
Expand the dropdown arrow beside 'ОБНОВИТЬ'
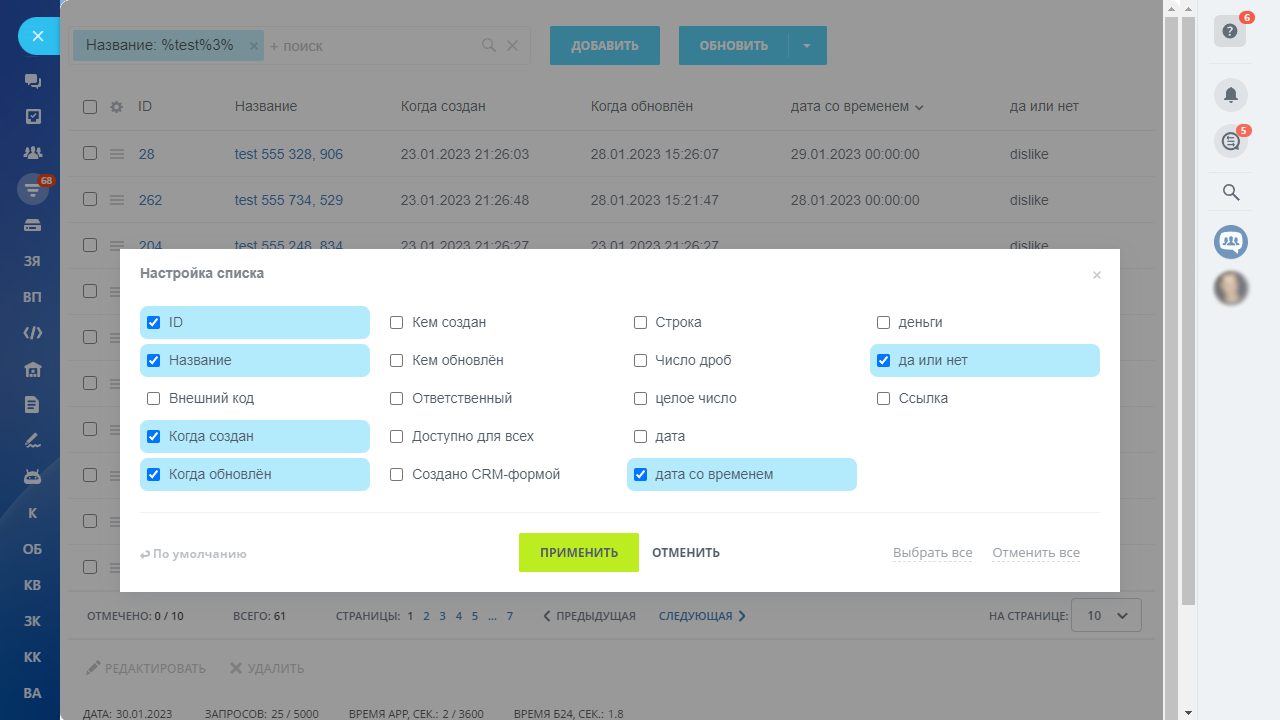[808, 46]
